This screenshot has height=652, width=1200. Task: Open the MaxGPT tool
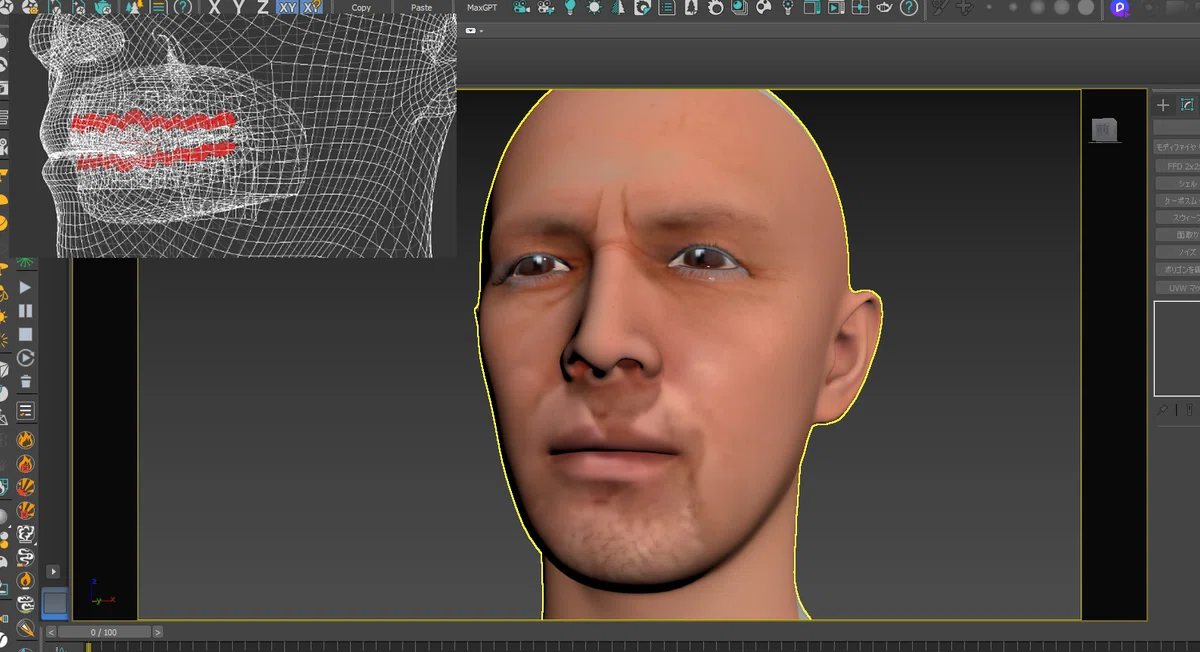(482, 7)
